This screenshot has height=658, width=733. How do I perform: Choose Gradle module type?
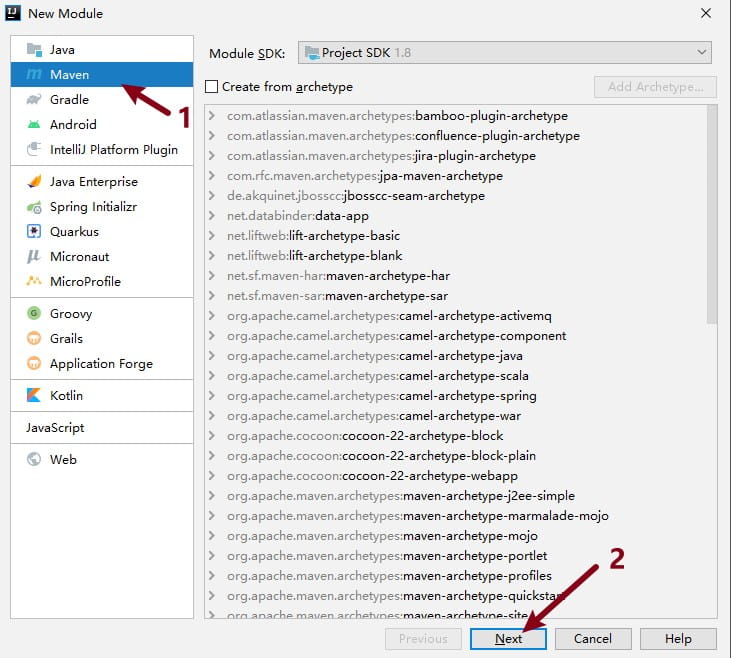click(x=102, y=100)
